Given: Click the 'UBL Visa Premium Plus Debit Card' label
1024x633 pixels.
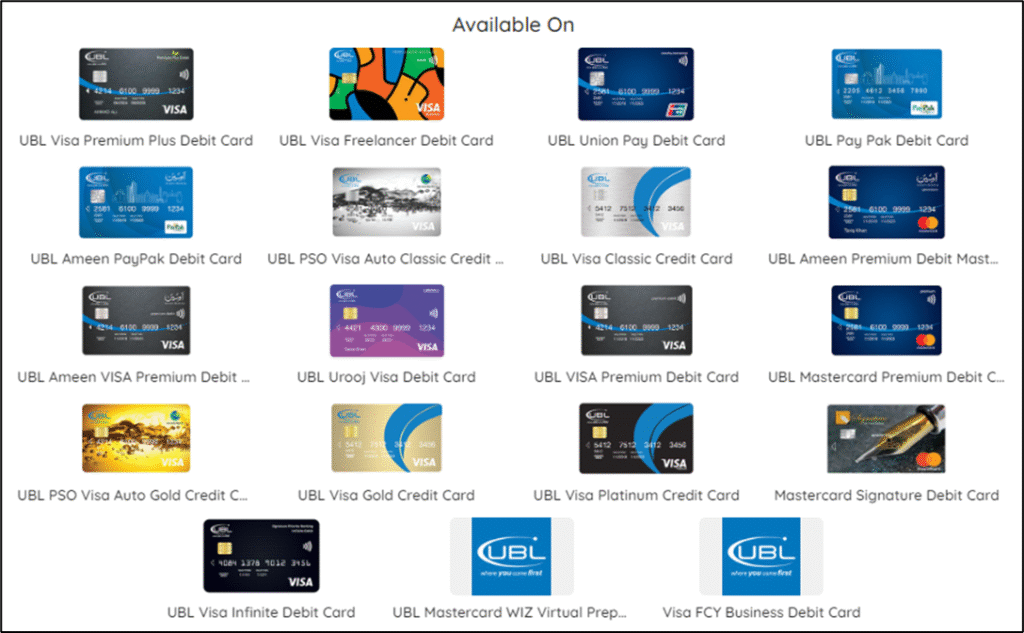Looking at the screenshot, I should click(136, 140).
